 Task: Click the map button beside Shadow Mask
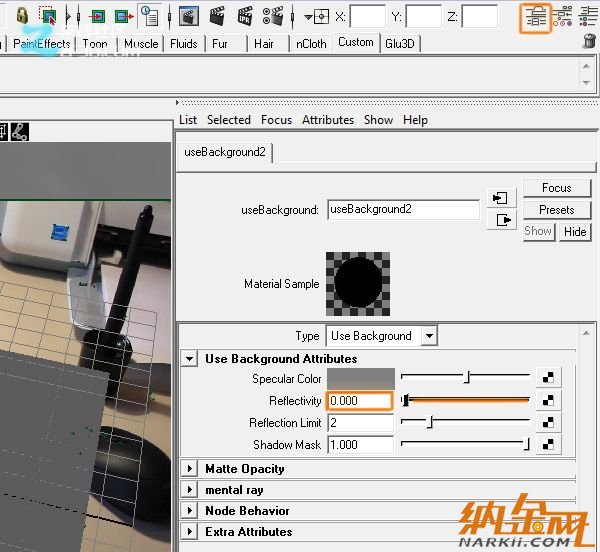(549, 444)
